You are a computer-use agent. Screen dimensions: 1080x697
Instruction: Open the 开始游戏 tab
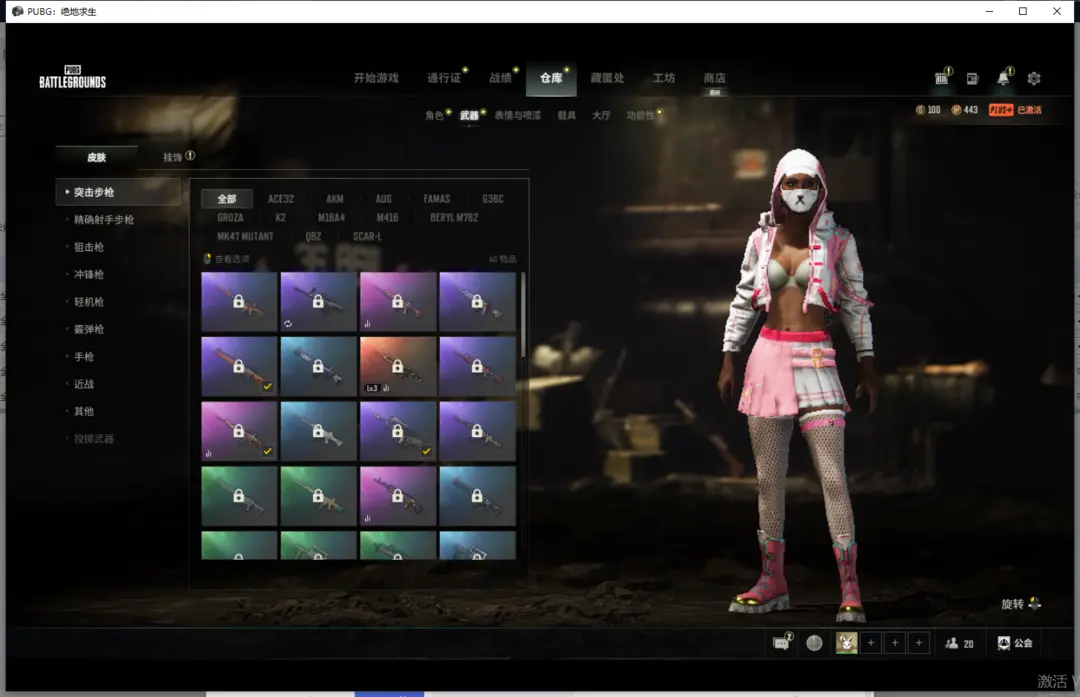376,78
